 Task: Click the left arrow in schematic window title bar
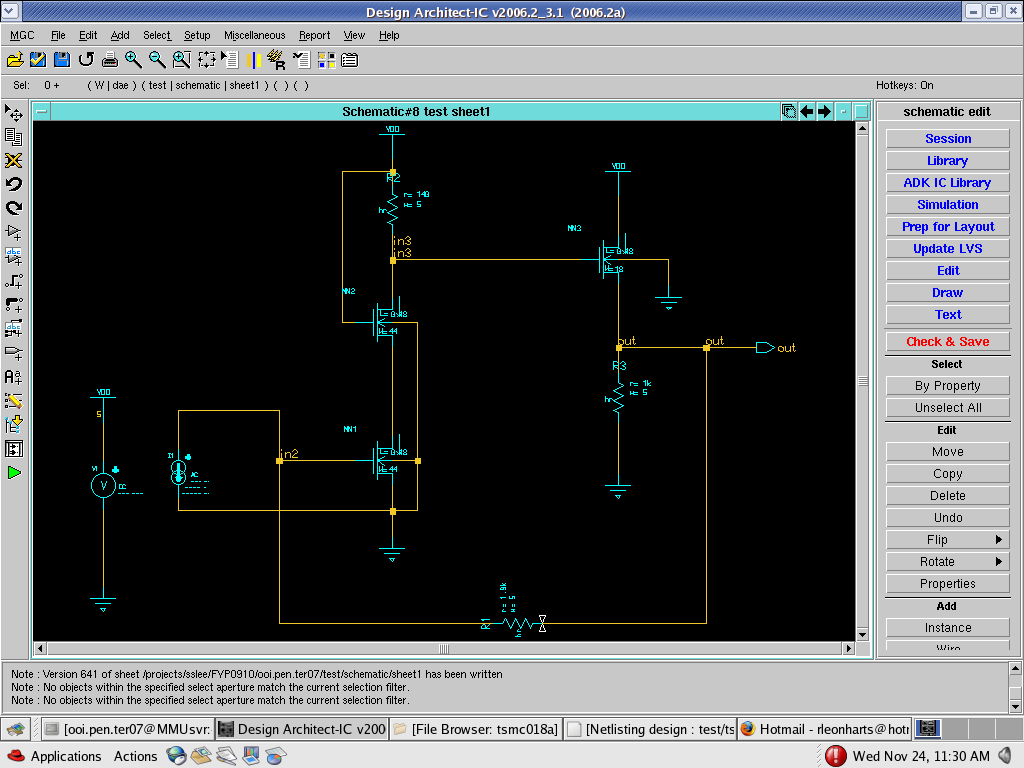[807, 111]
